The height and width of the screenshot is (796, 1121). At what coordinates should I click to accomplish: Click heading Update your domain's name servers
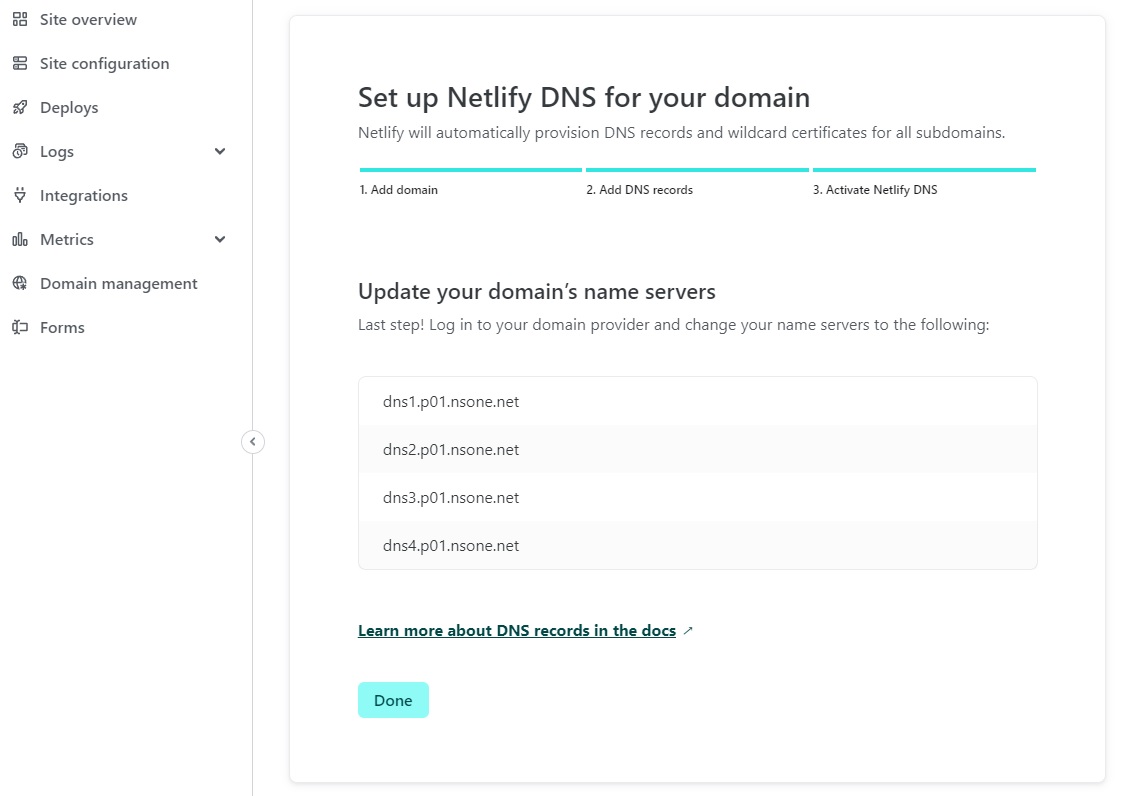[537, 292]
